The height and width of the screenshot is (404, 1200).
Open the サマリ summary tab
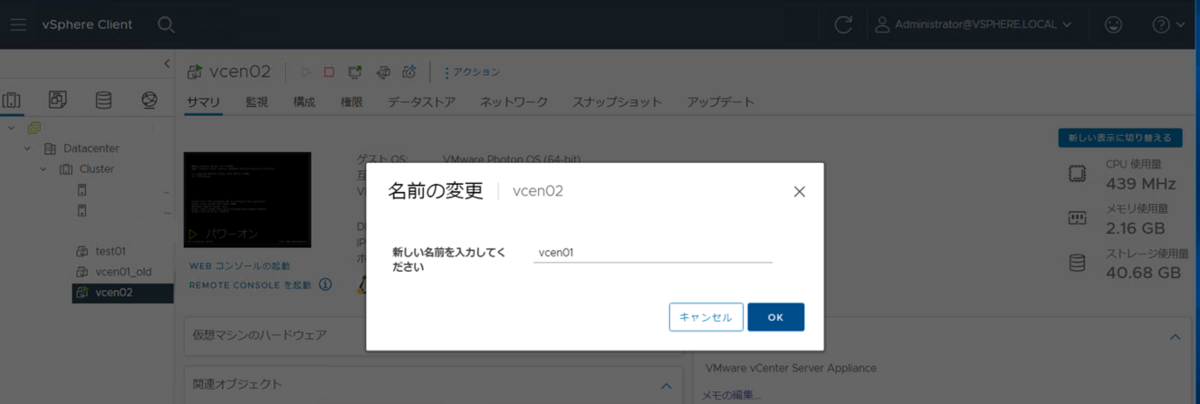coord(203,102)
